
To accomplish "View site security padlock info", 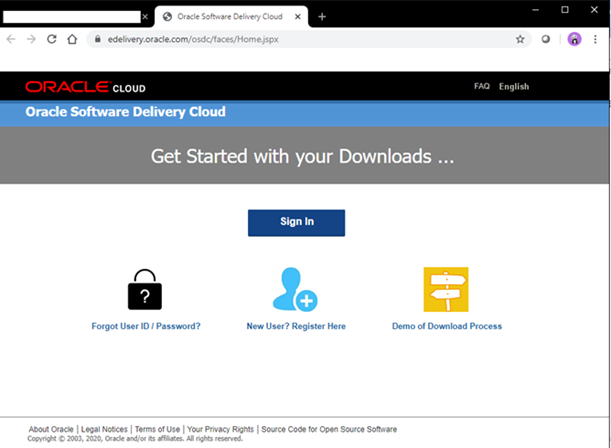I will [x=98, y=39].
